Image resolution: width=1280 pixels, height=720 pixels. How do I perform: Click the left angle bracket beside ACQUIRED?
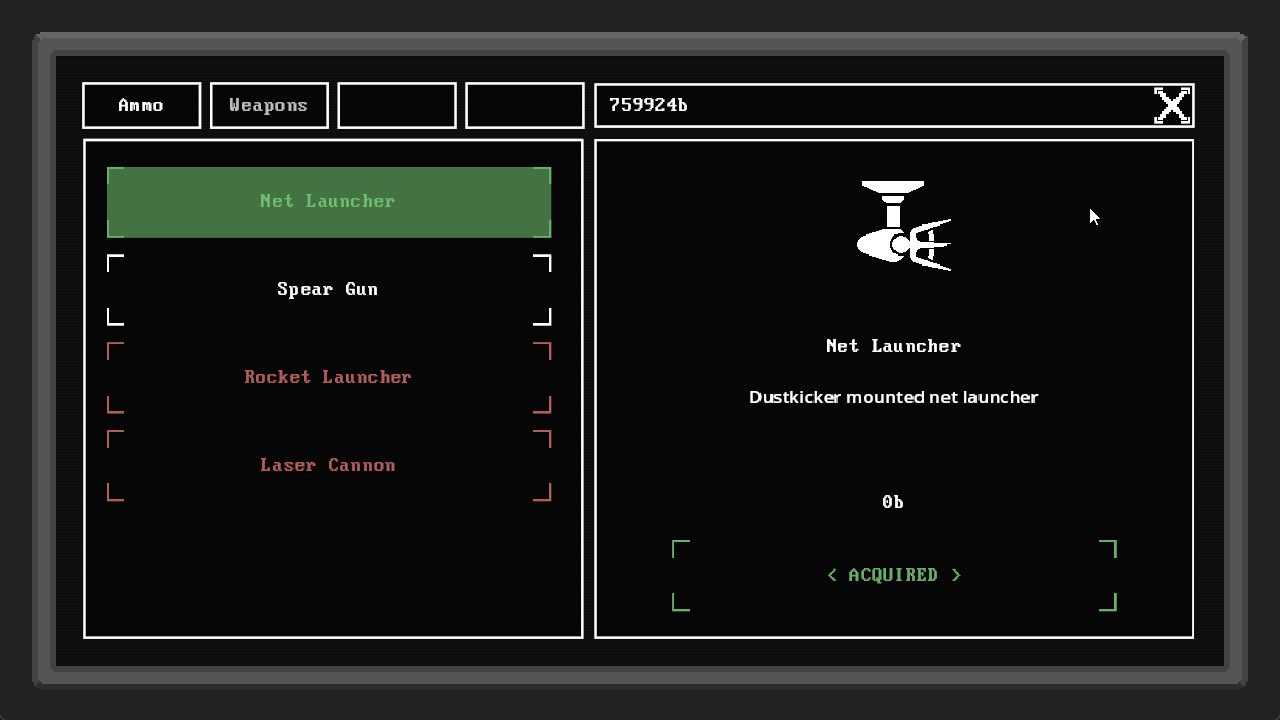click(832, 575)
